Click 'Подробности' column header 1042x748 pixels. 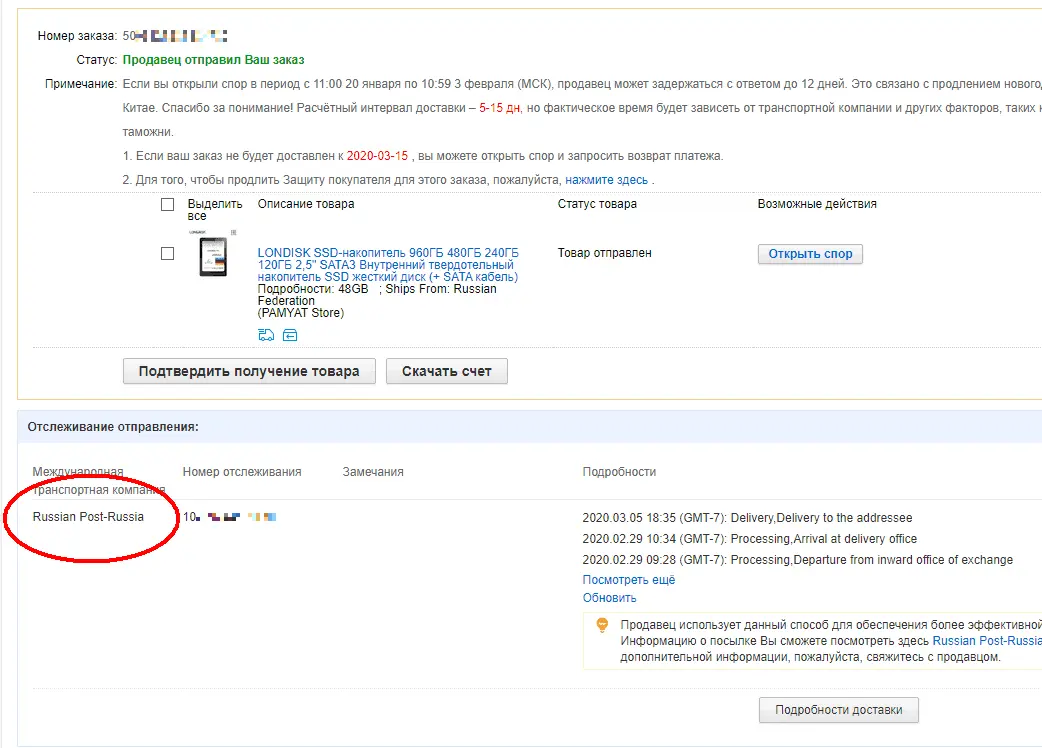(x=619, y=472)
